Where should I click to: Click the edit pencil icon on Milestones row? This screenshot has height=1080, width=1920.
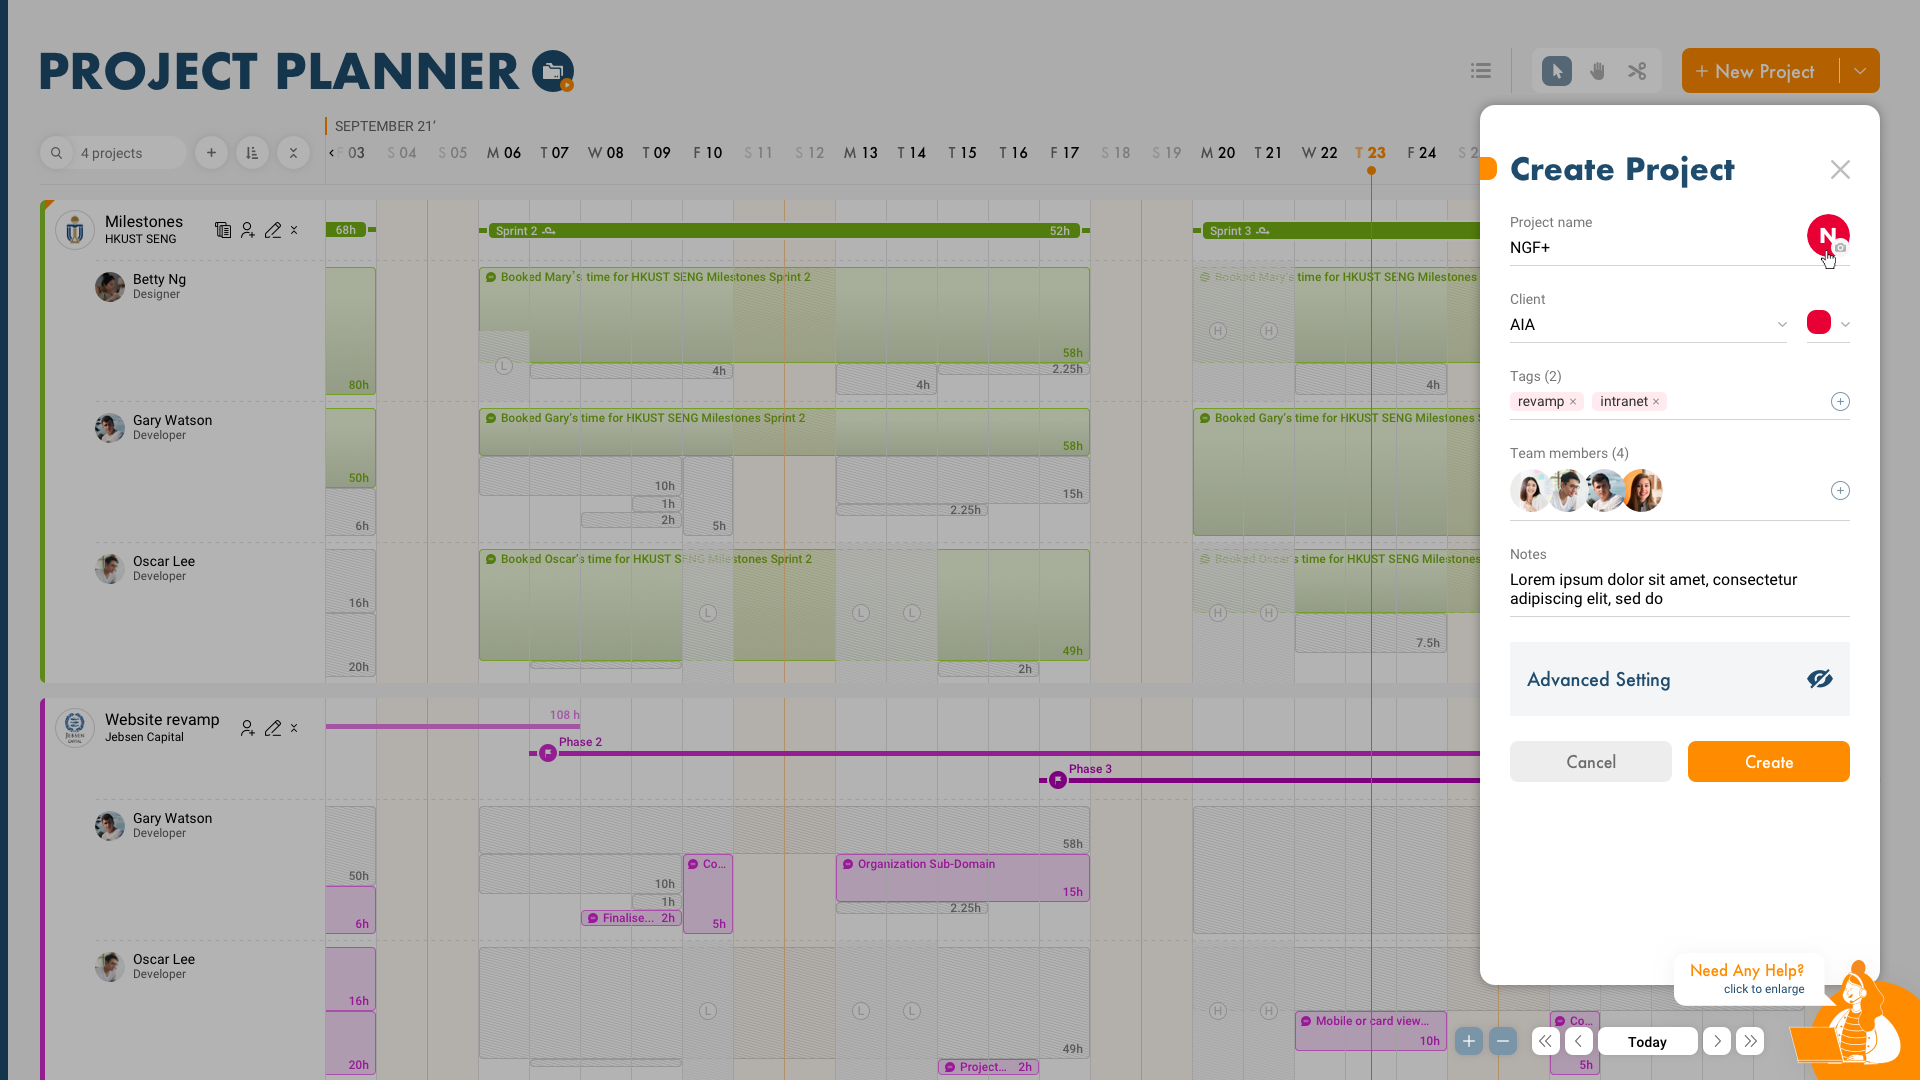[273, 229]
